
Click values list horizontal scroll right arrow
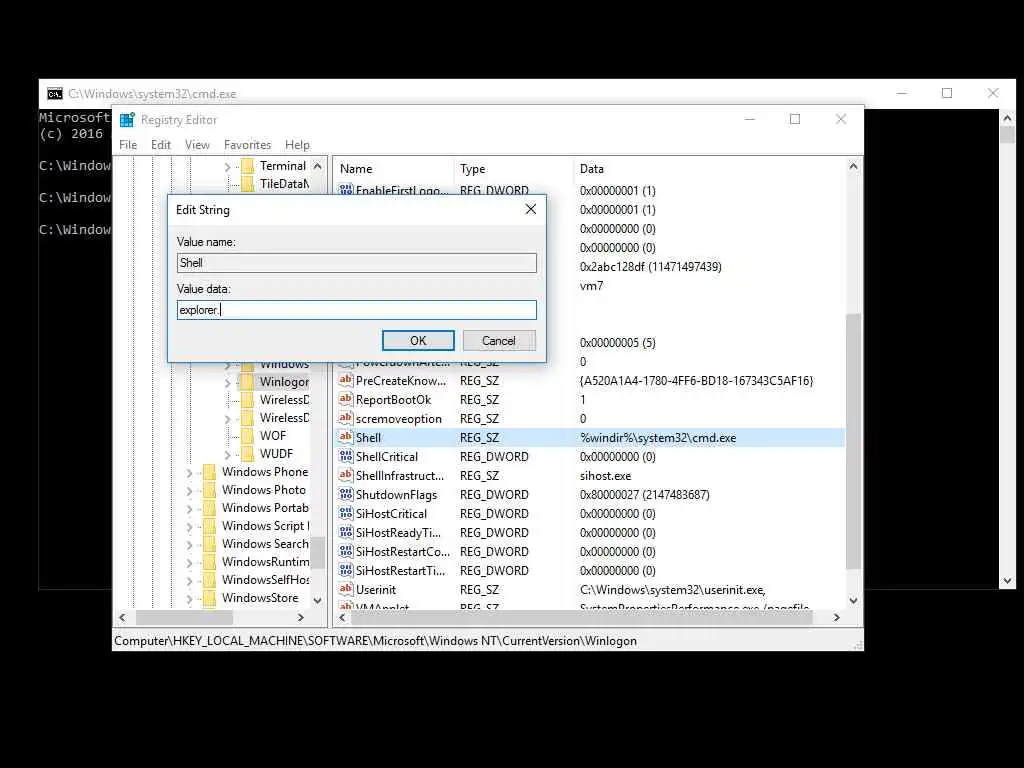click(837, 617)
